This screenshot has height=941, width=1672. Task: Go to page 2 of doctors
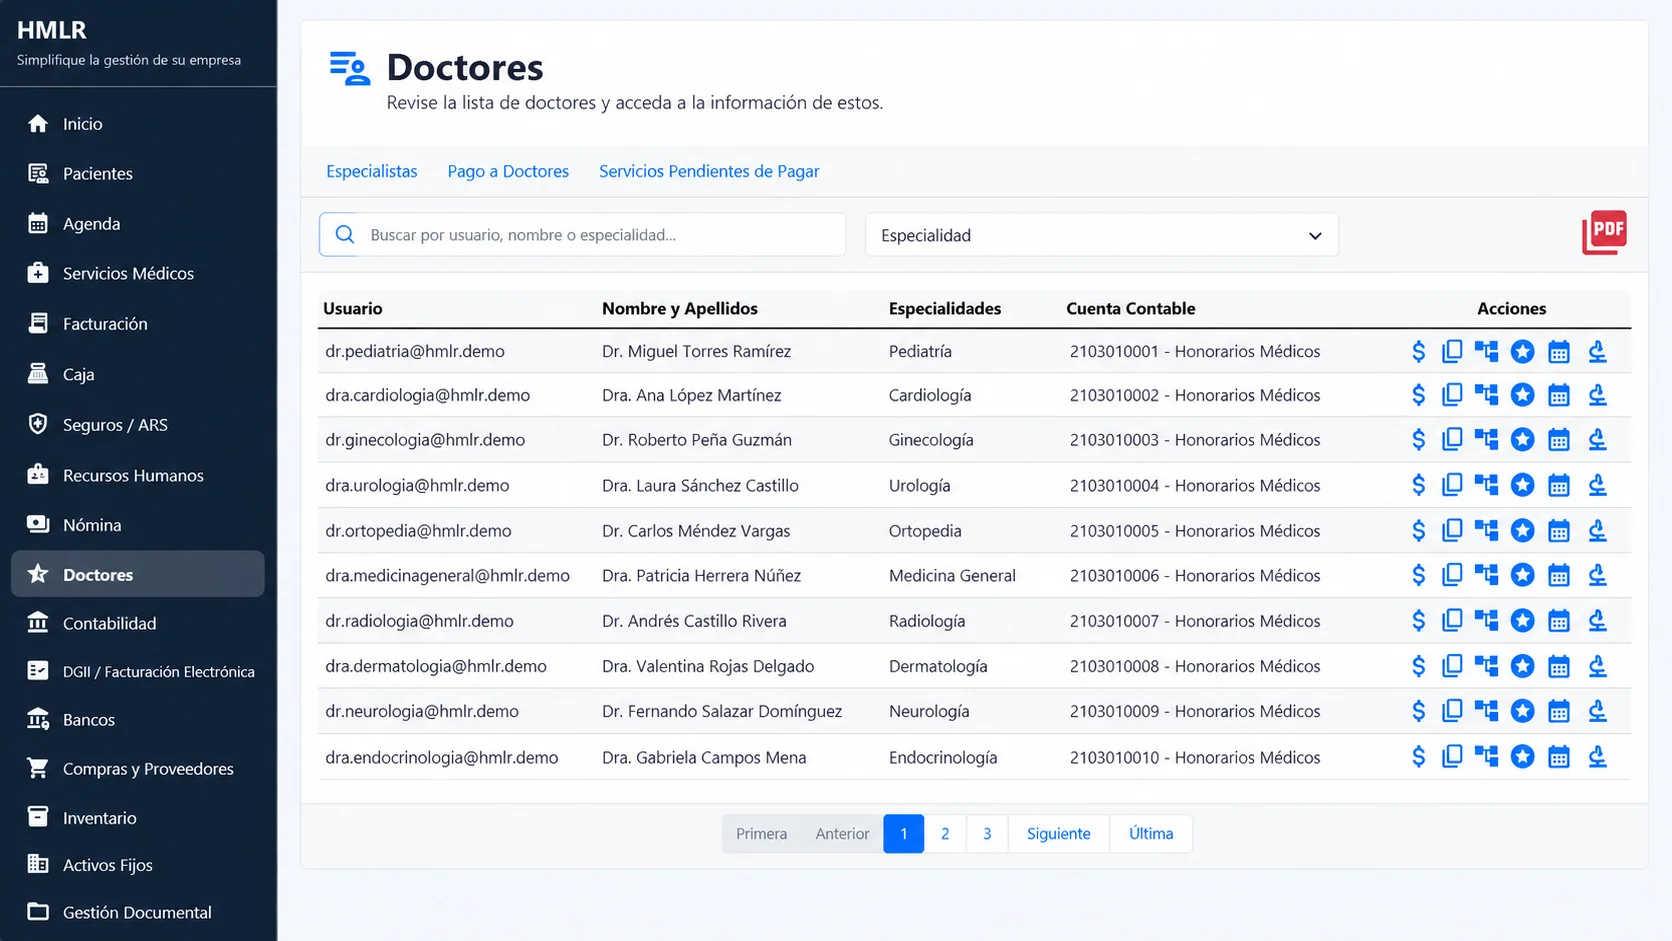coord(945,833)
